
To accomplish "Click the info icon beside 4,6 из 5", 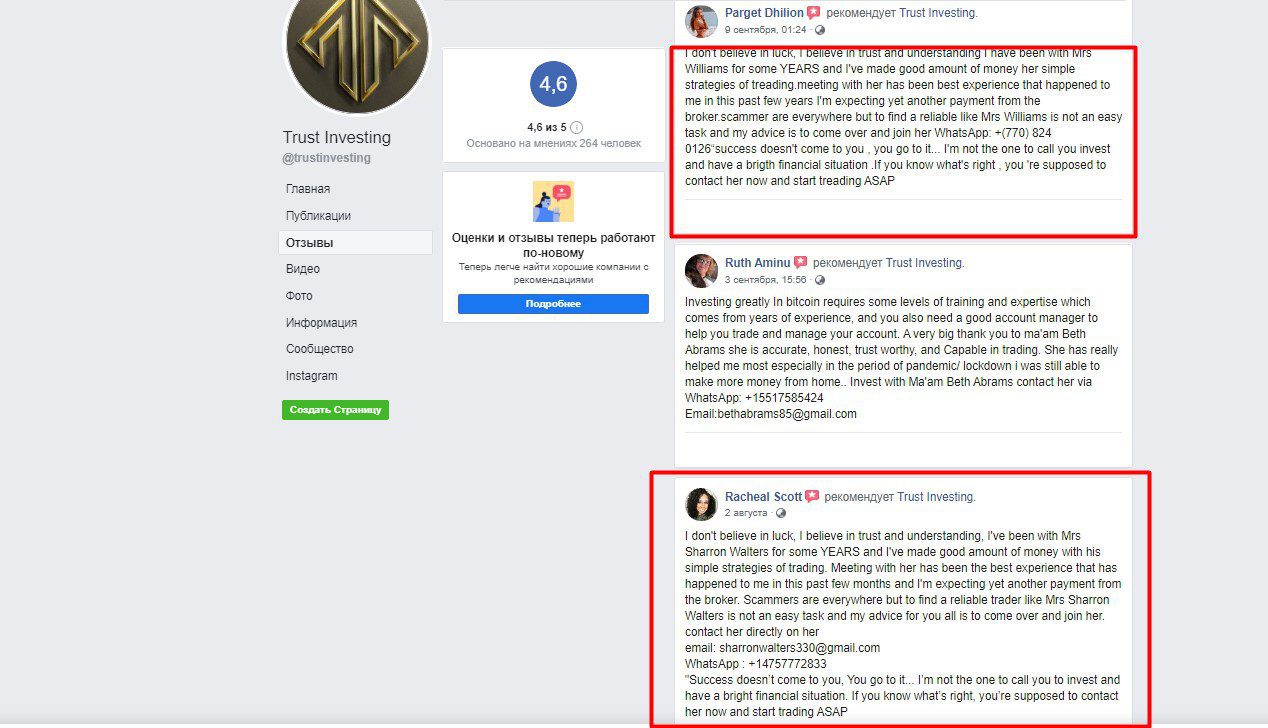I will (x=577, y=128).
